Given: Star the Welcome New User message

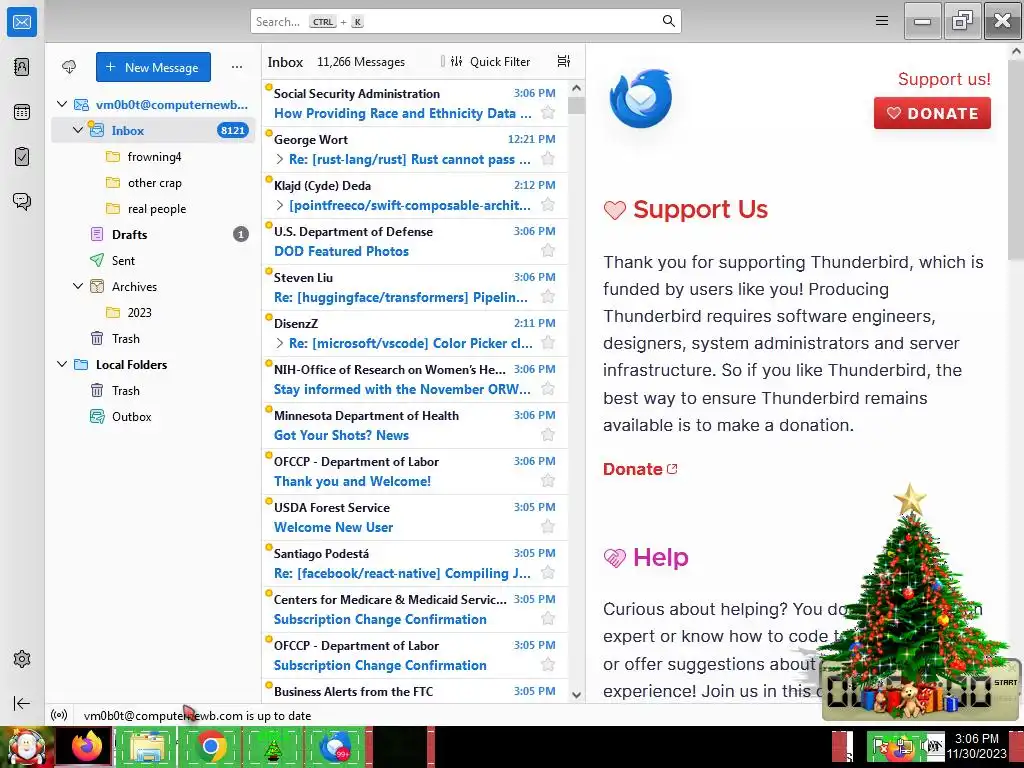Looking at the screenshot, I should pyautogui.click(x=548, y=527).
